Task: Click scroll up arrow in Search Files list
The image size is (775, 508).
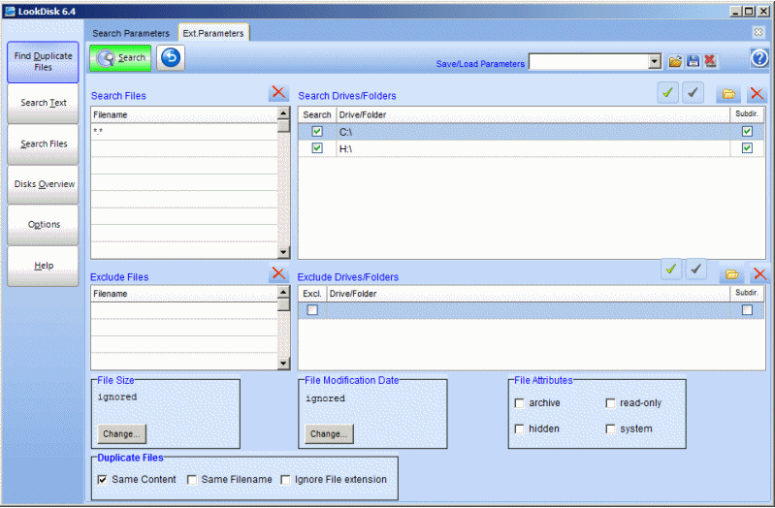Action: [283, 113]
